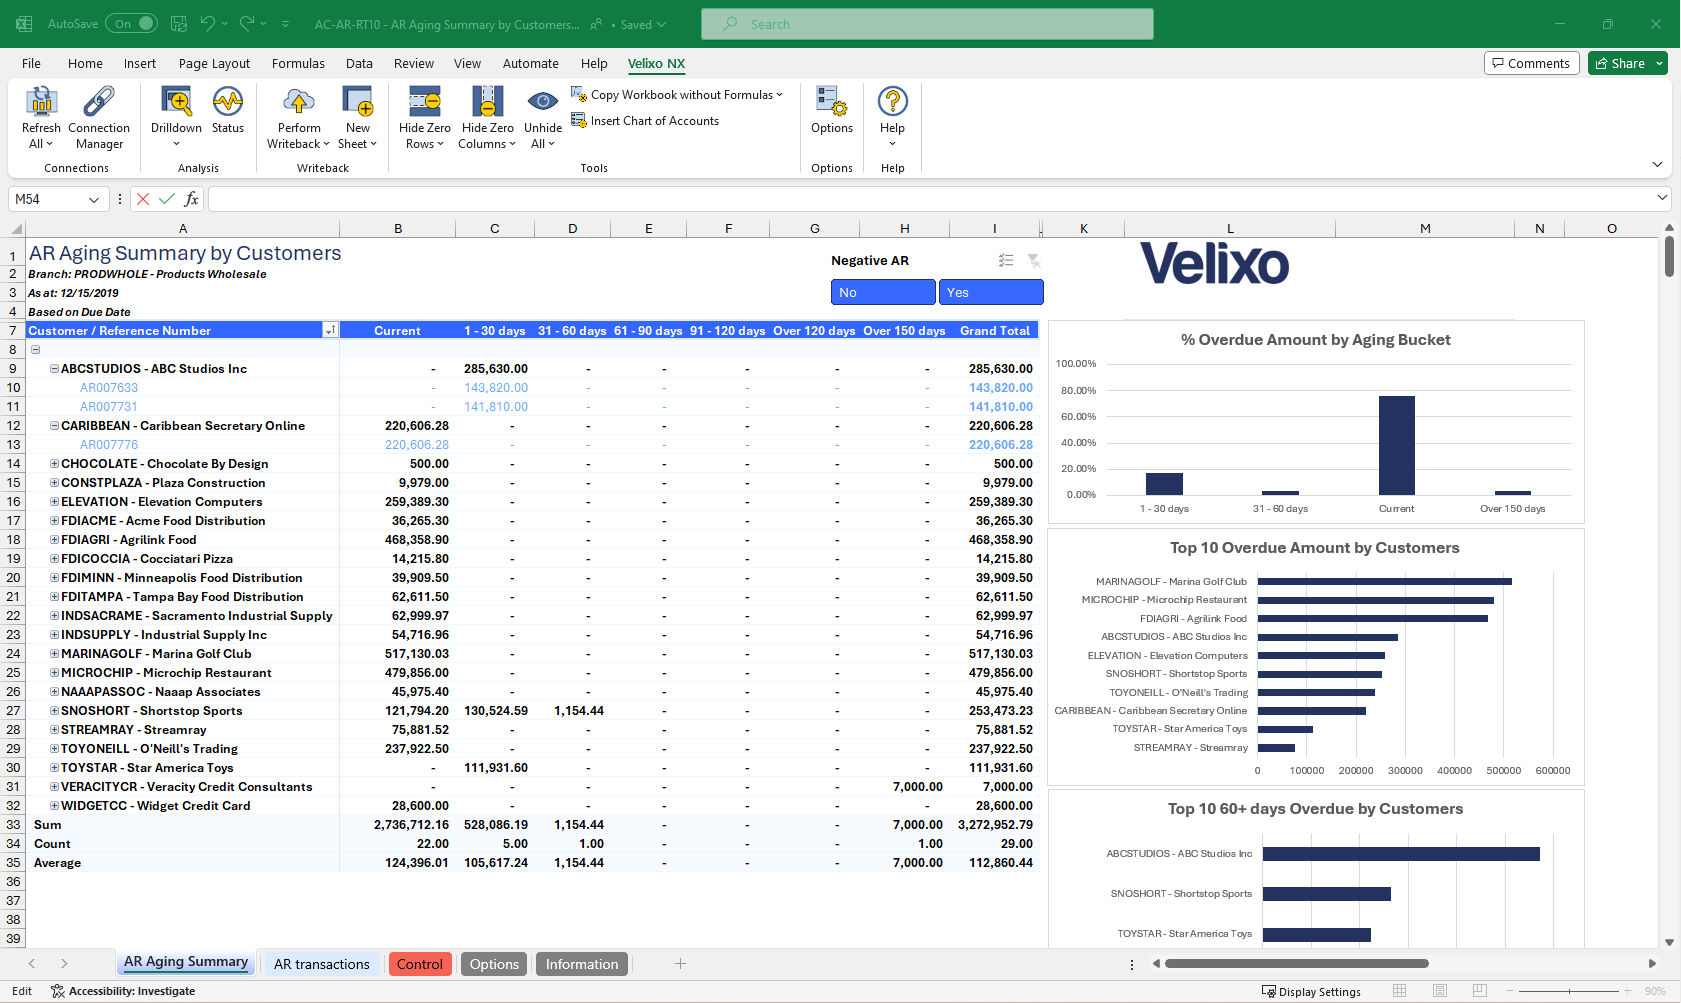Open the Automate ribbon tab

click(530, 63)
